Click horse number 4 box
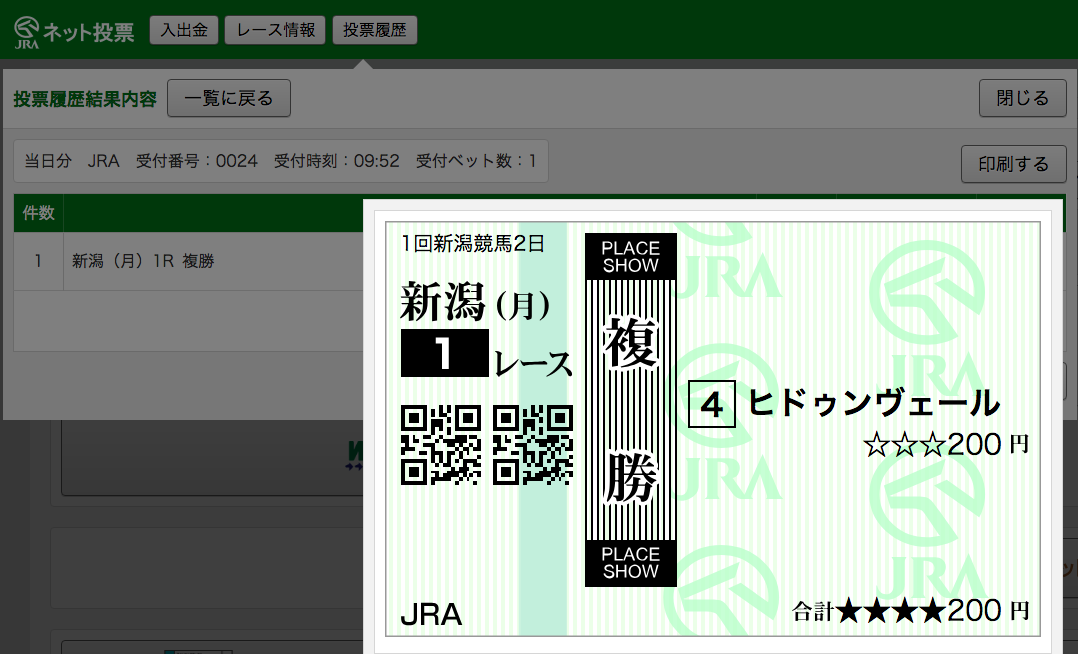This screenshot has width=1078, height=654. (x=712, y=404)
